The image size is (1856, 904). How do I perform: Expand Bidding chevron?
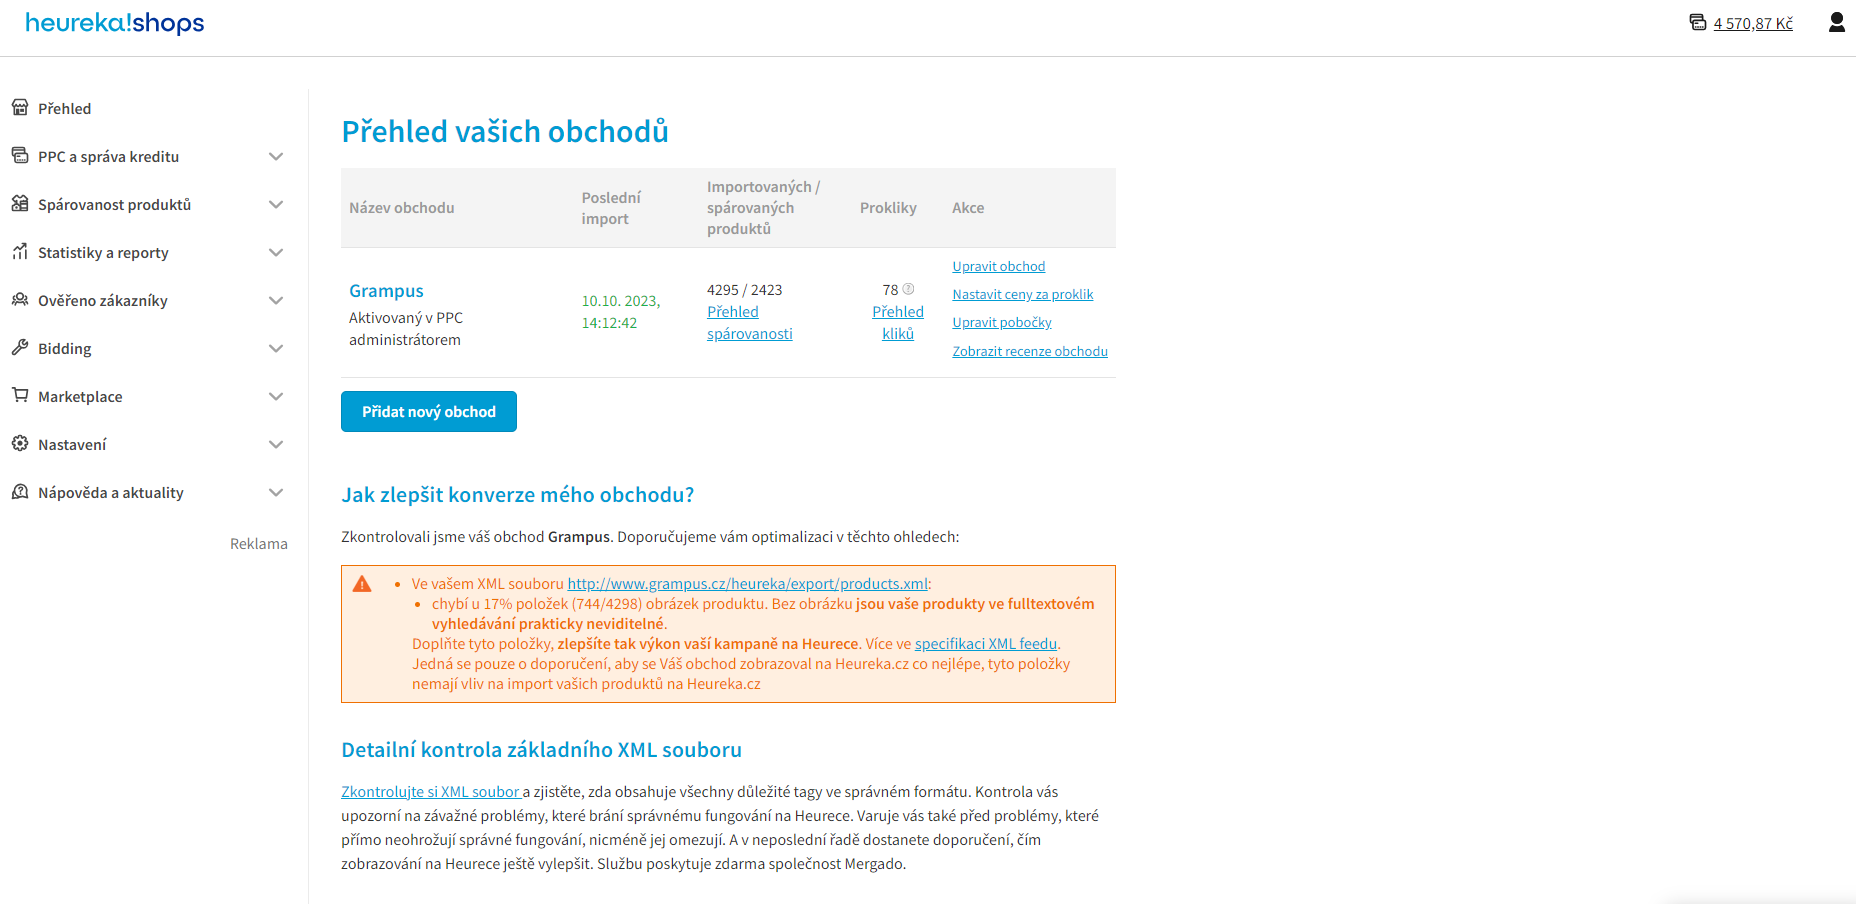pyautogui.click(x=276, y=348)
